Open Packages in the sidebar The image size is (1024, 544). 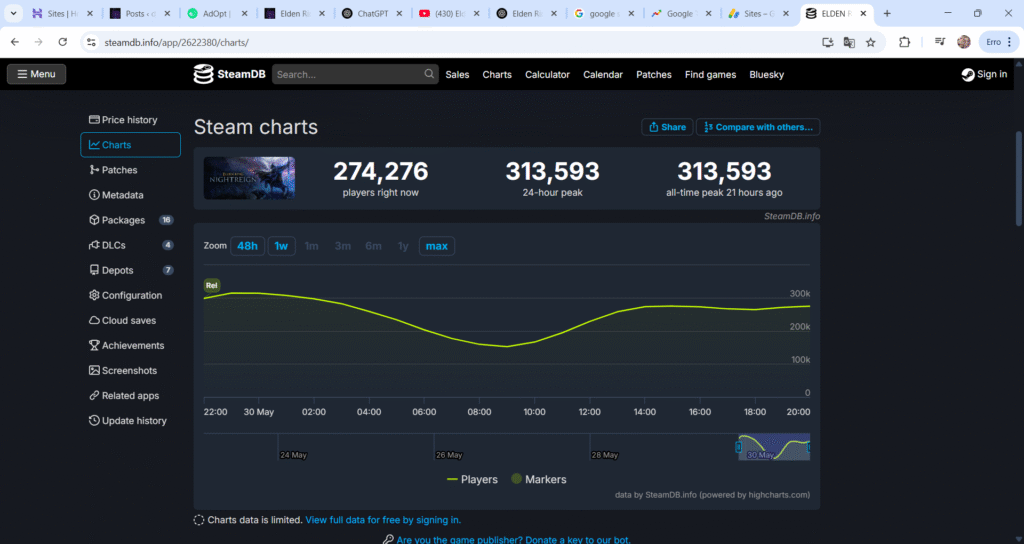coord(130,220)
